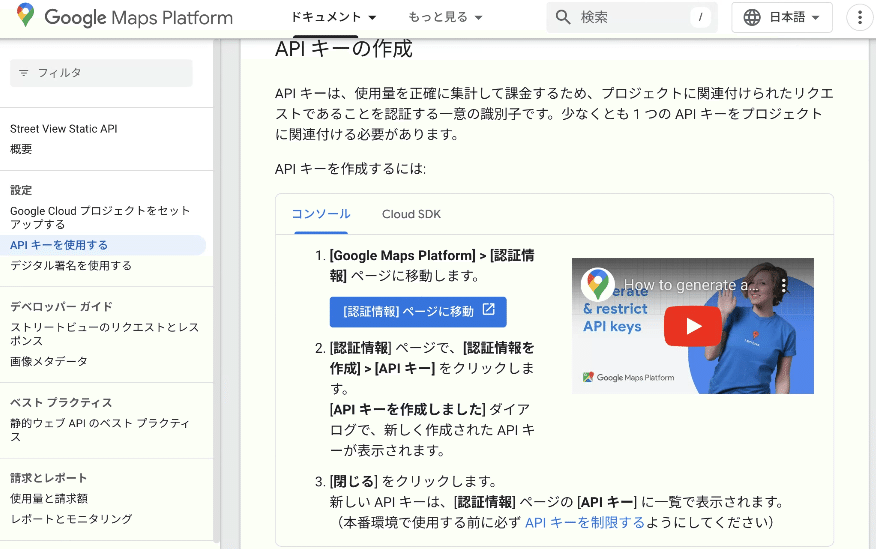Click the search magnifier icon
Screen dimensions: 876x549
coord(563,17)
